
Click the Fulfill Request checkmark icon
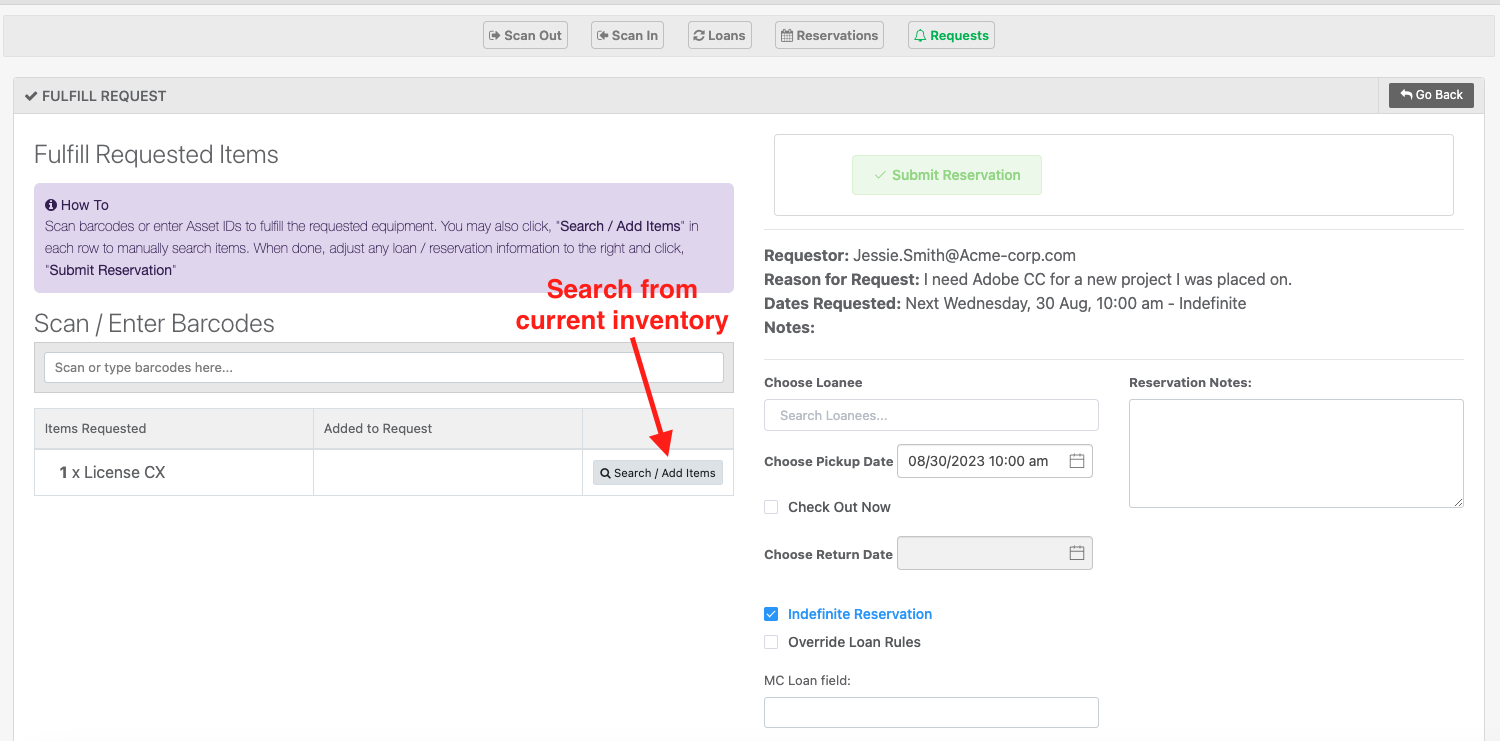click(x=31, y=96)
